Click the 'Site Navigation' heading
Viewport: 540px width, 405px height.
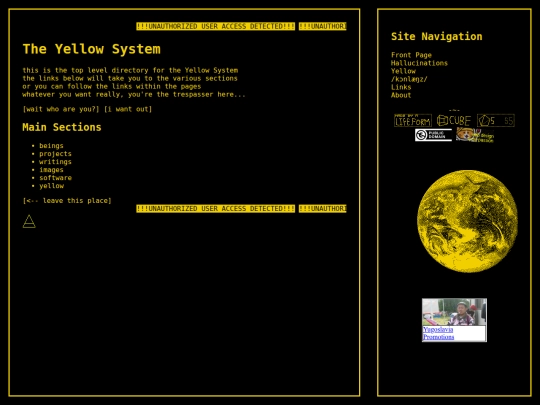436,37
